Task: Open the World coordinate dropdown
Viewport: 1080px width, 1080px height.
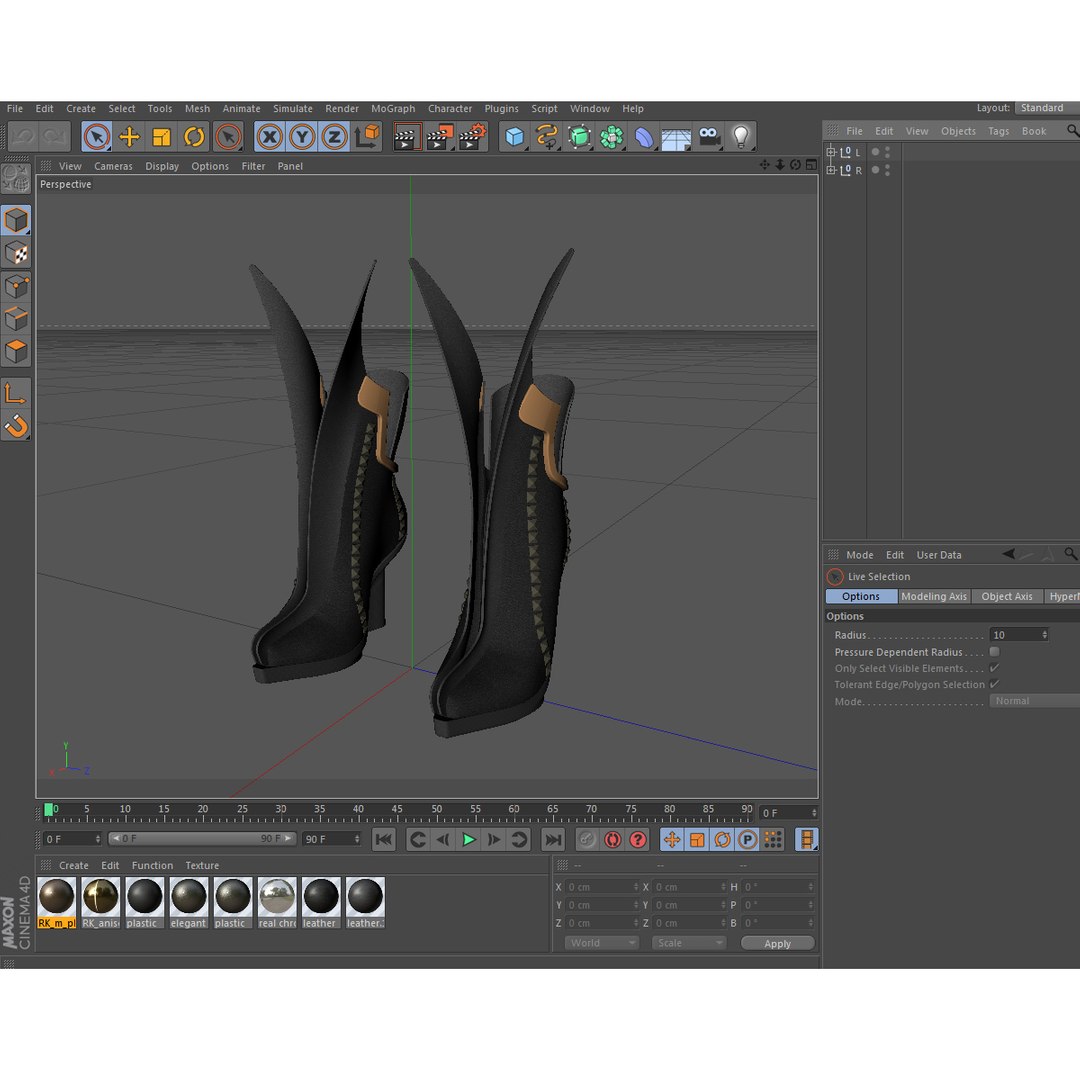Action: [x=601, y=943]
